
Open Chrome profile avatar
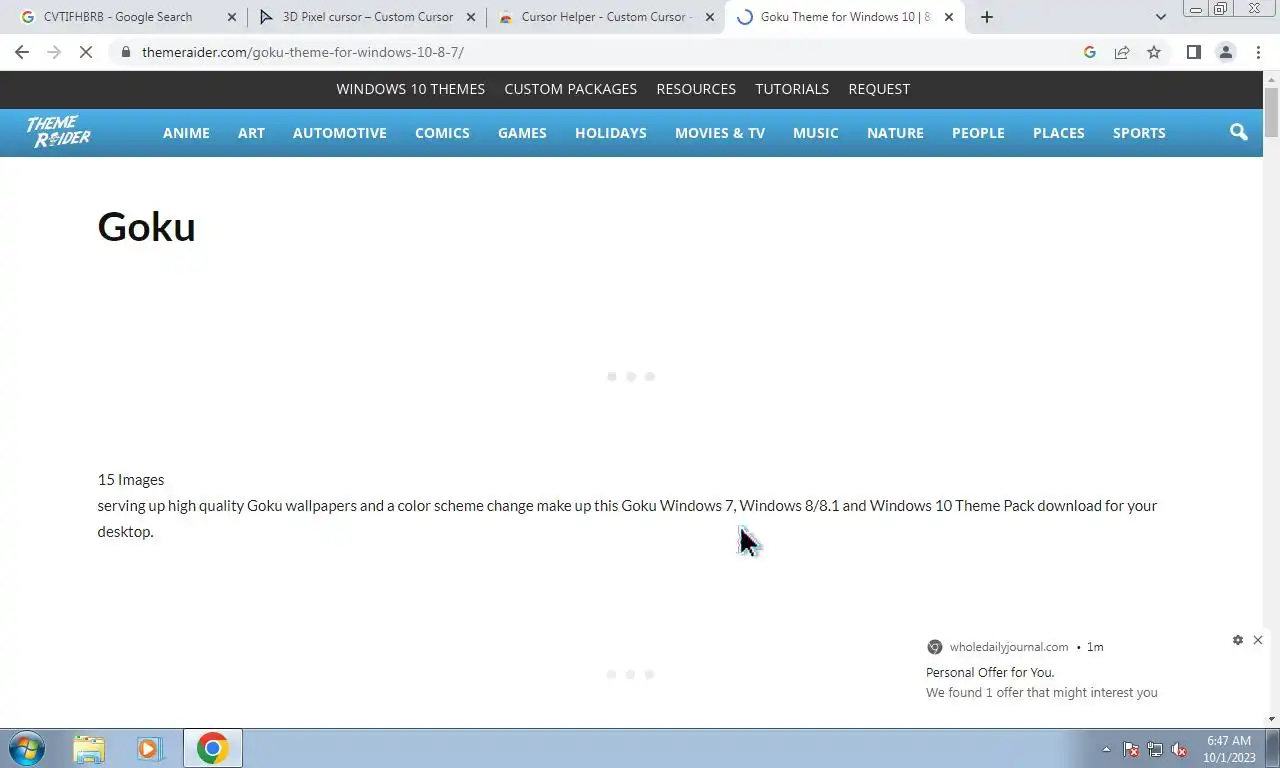[x=1225, y=52]
